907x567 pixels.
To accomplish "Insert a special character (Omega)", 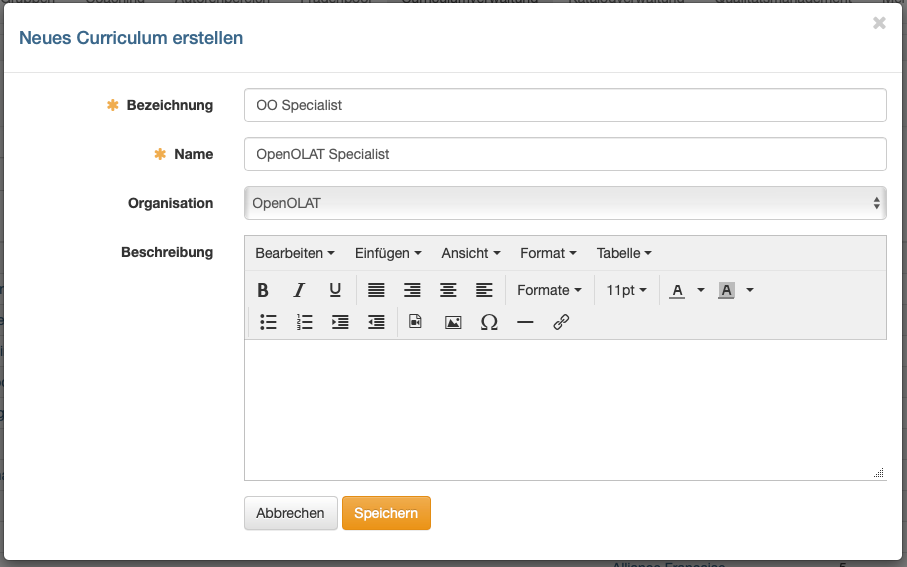I will click(489, 322).
